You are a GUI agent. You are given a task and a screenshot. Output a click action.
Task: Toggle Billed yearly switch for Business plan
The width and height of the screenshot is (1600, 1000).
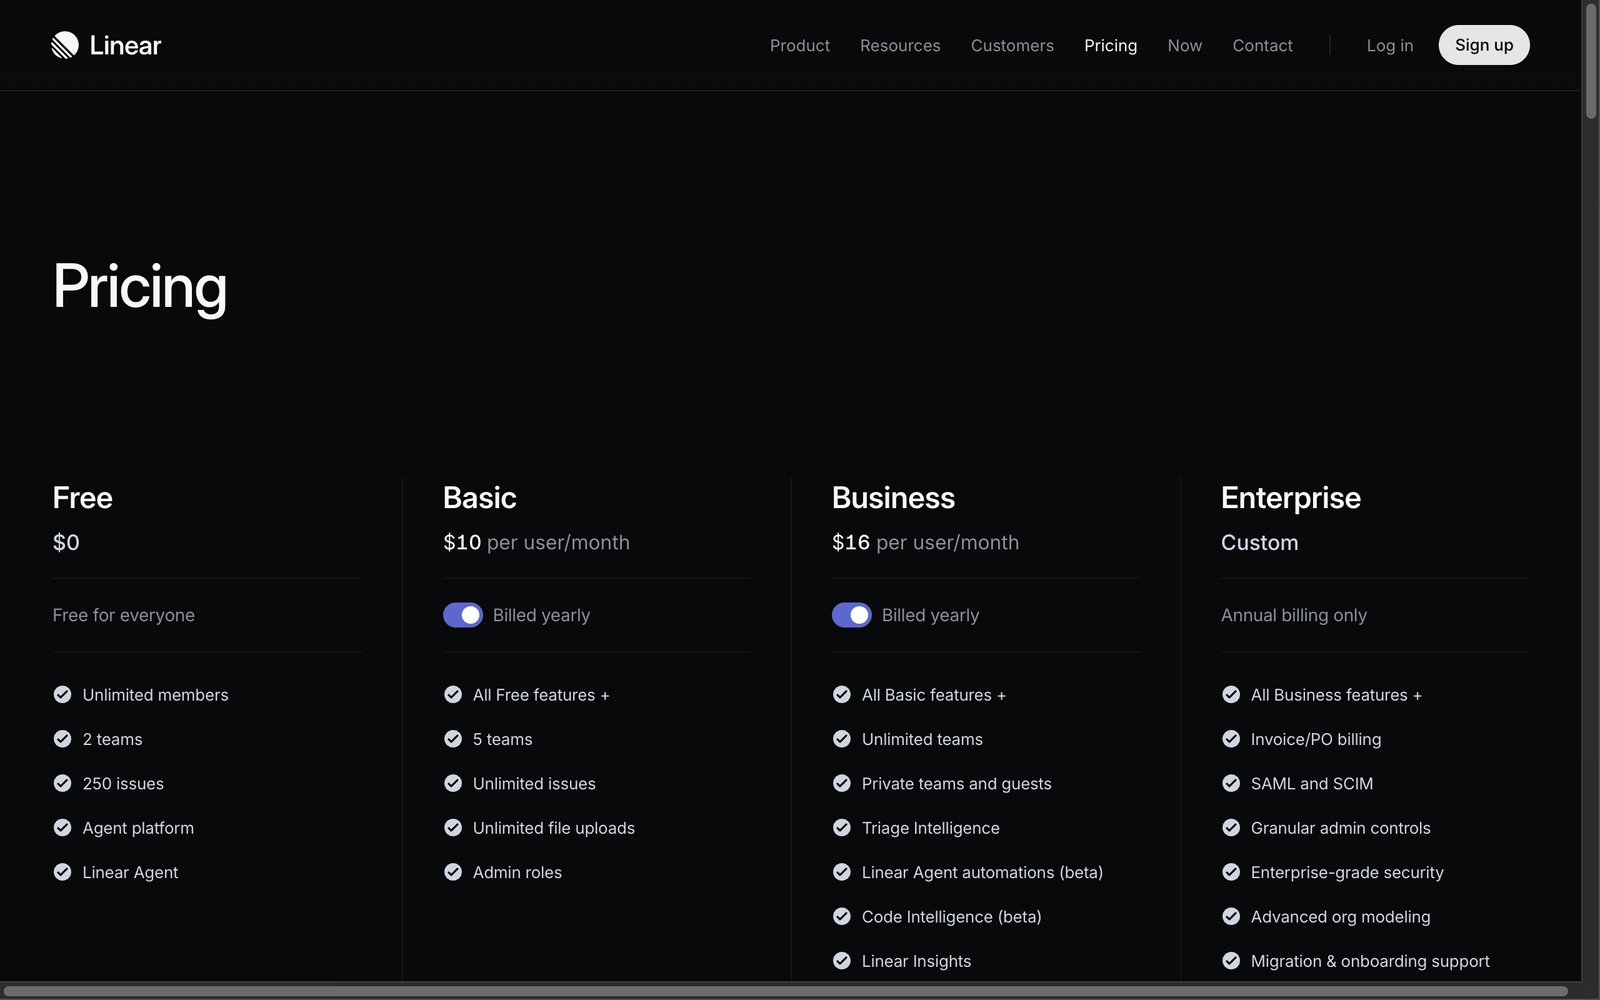pos(852,615)
